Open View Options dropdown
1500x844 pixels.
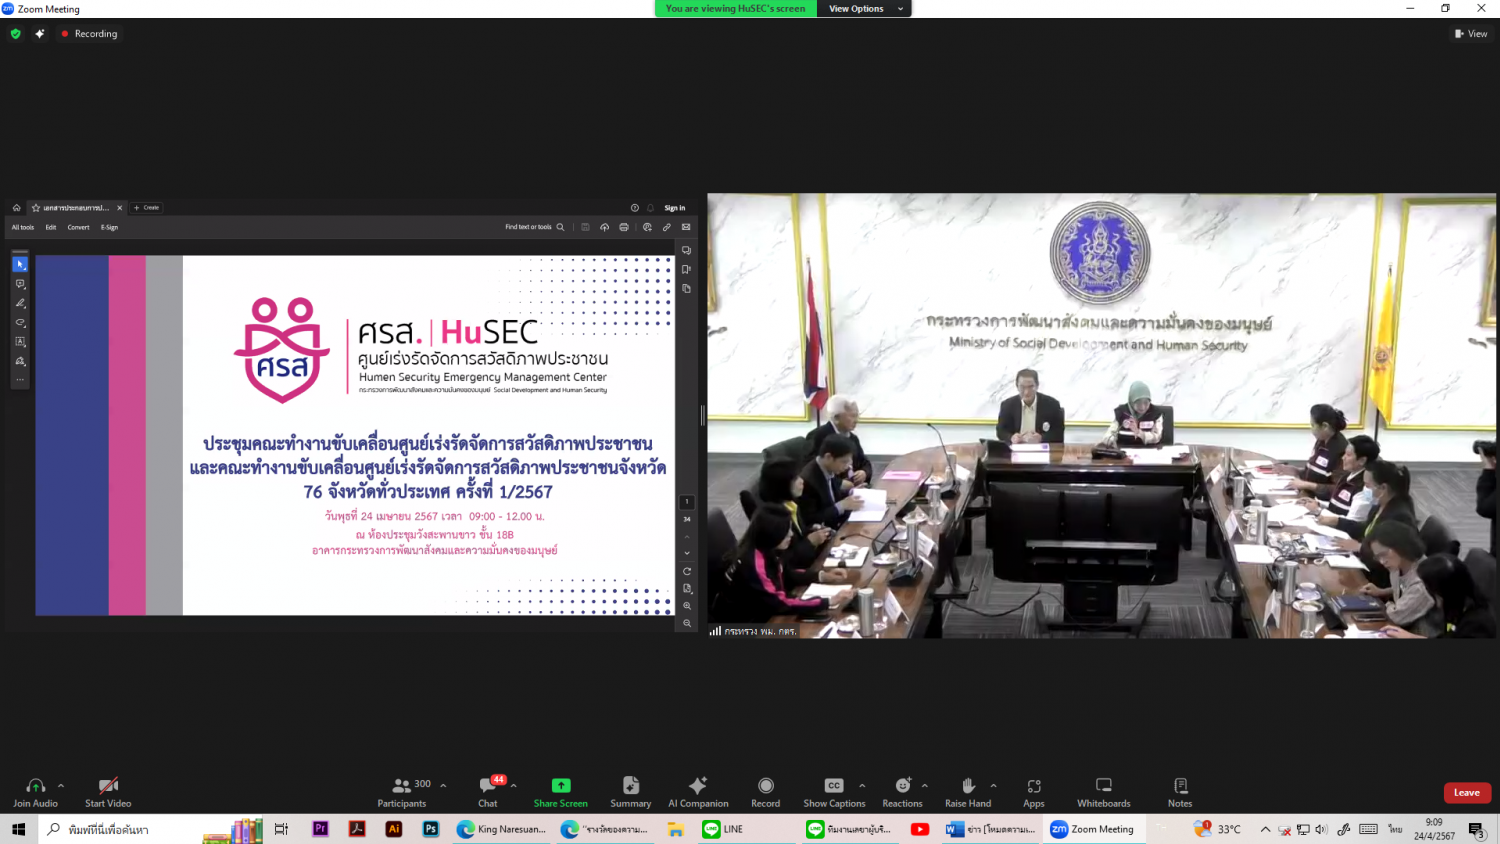[865, 9]
